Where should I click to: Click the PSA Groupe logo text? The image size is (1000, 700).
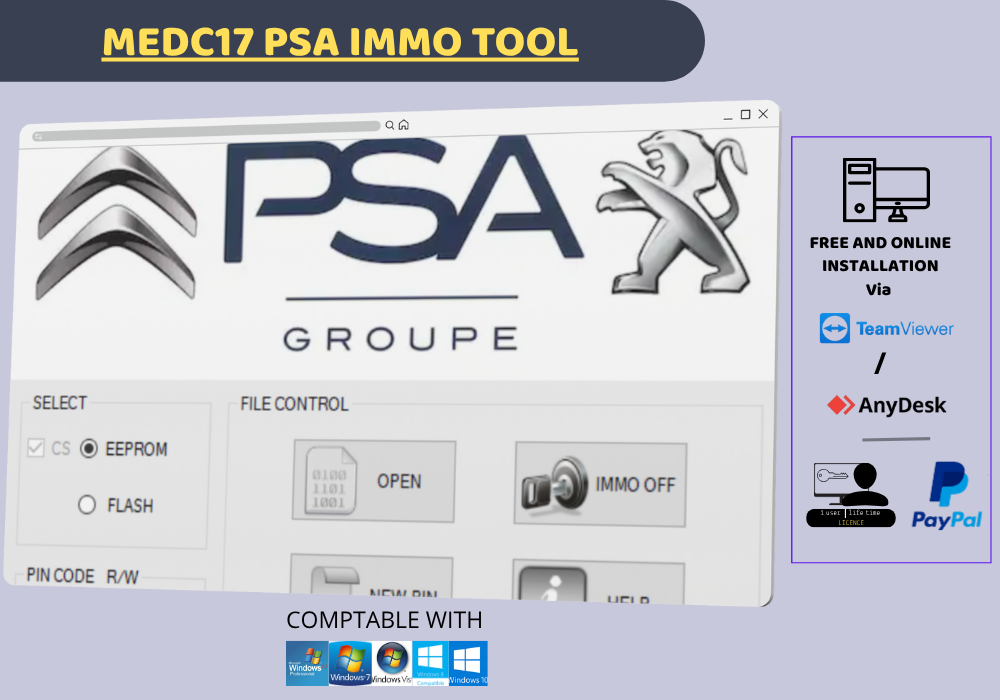point(401,245)
